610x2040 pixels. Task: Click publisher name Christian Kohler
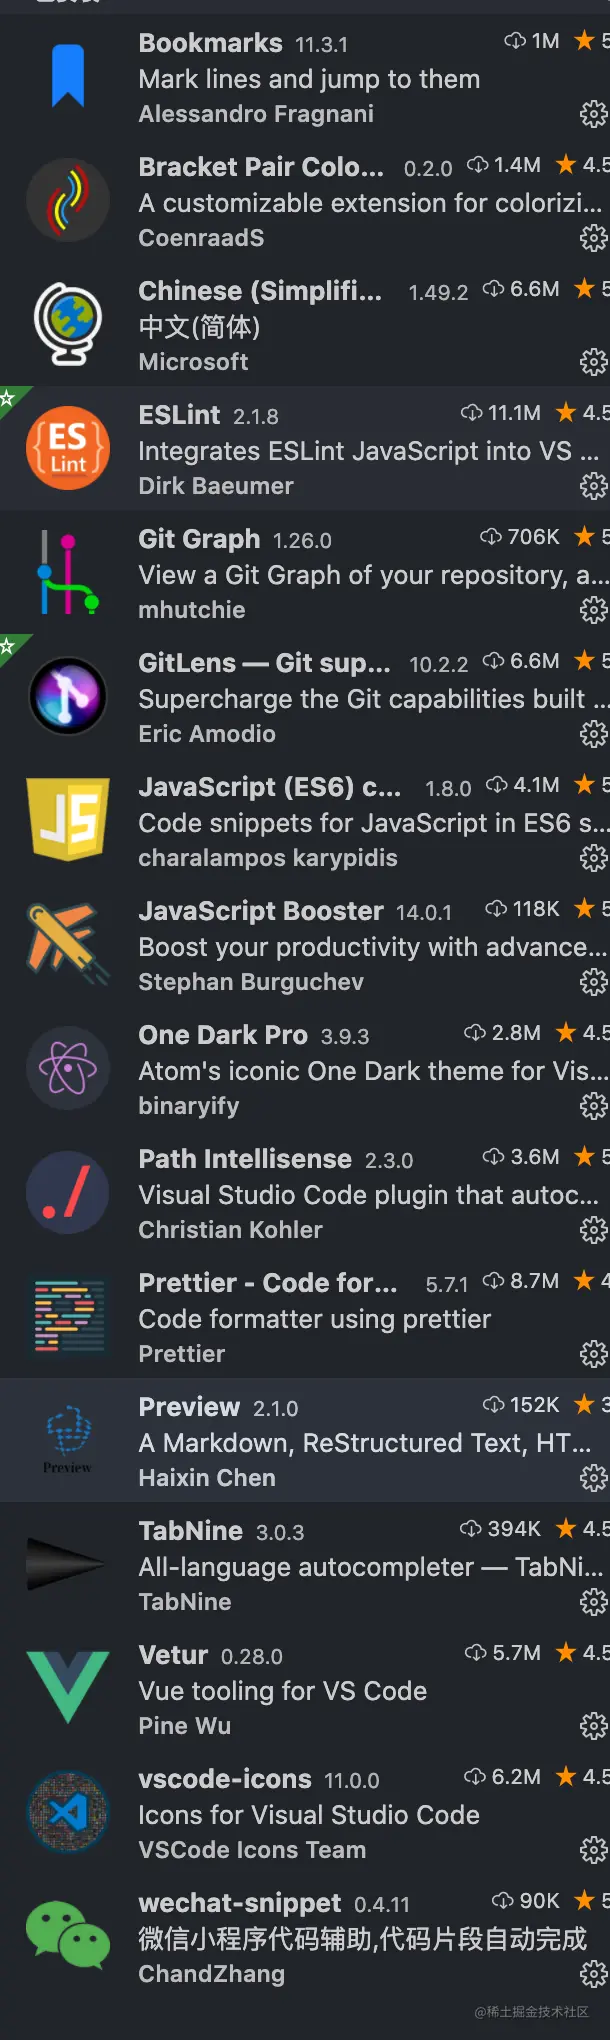coord(230,1230)
